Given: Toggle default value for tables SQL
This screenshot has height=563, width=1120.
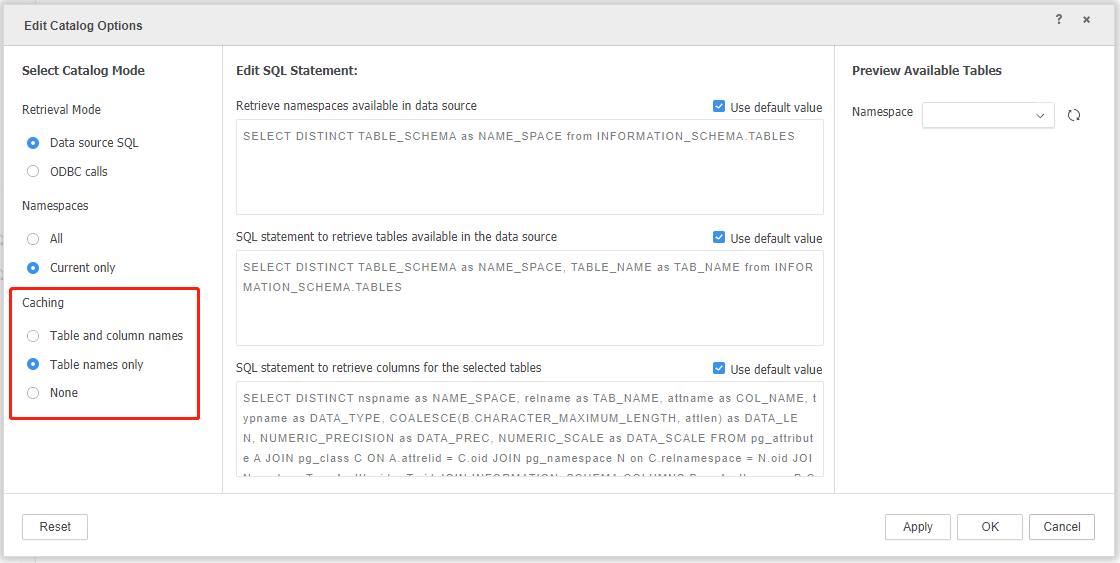Looking at the screenshot, I should point(719,238).
